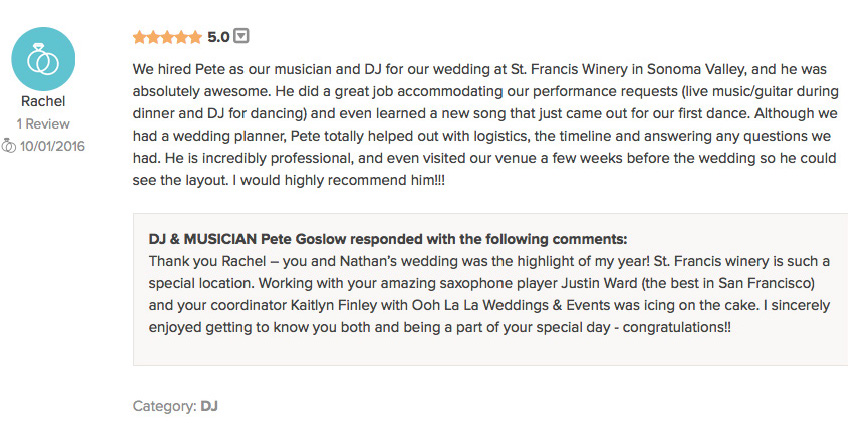Image resolution: width=848 pixels, height=427 pixels.
Task: Open reviewer Rachel's profile name
Action: tap(43, 101)
